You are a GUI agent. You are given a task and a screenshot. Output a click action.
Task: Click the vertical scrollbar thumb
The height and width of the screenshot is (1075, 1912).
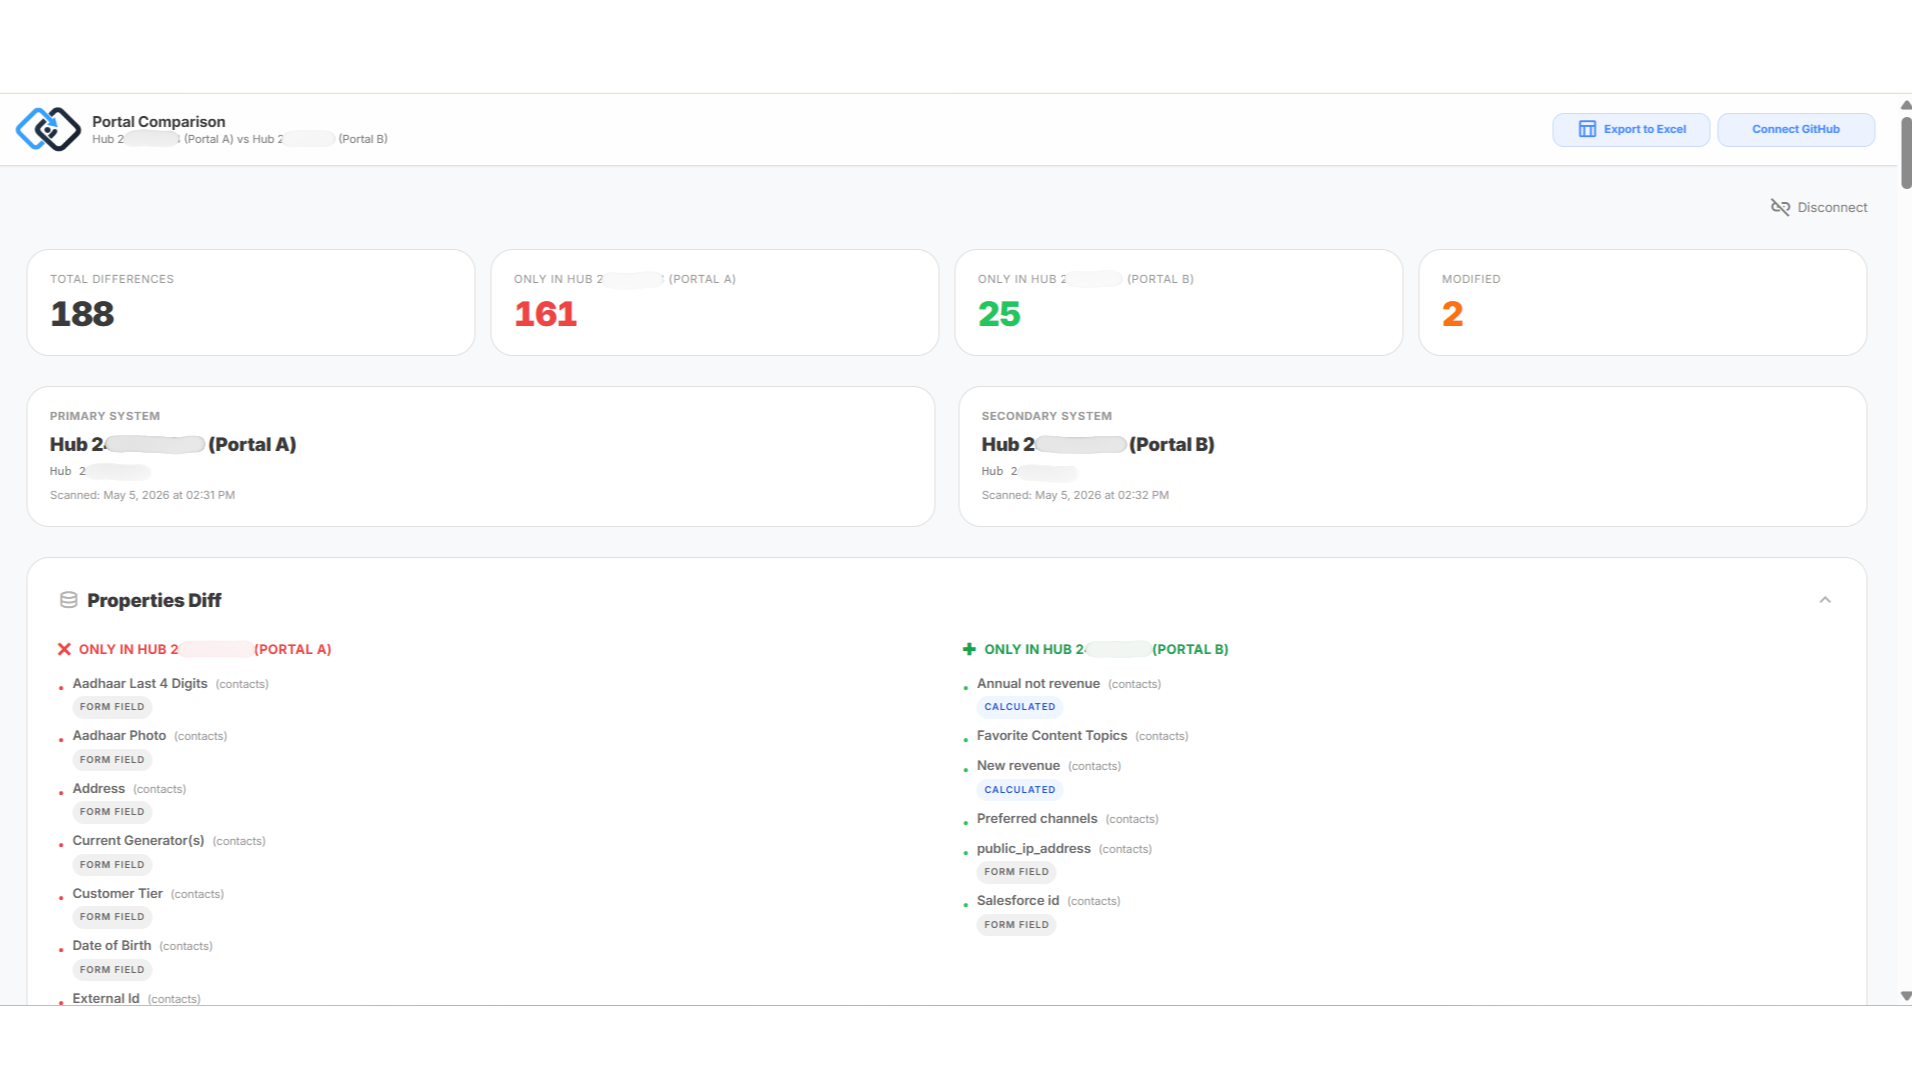coord(1906,151)
